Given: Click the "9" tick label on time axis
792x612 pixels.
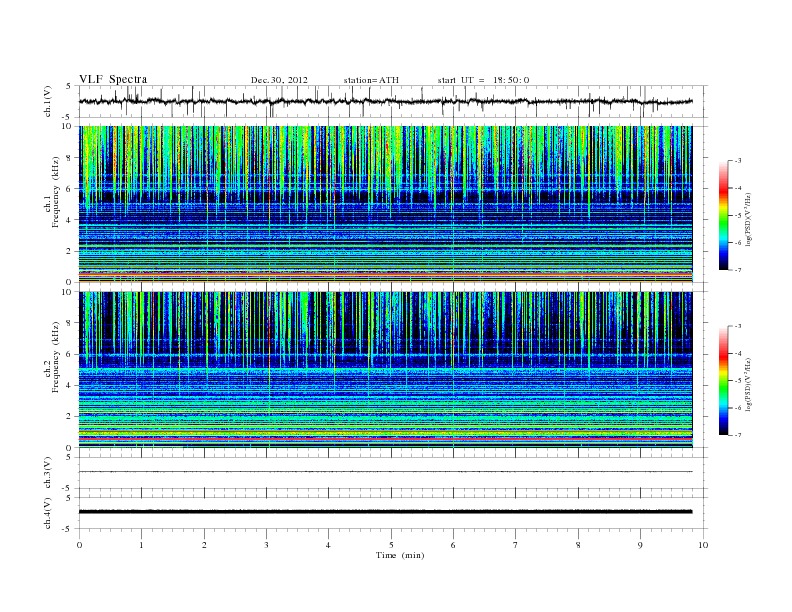Looking at the screenshot, I should coord(640,545).
